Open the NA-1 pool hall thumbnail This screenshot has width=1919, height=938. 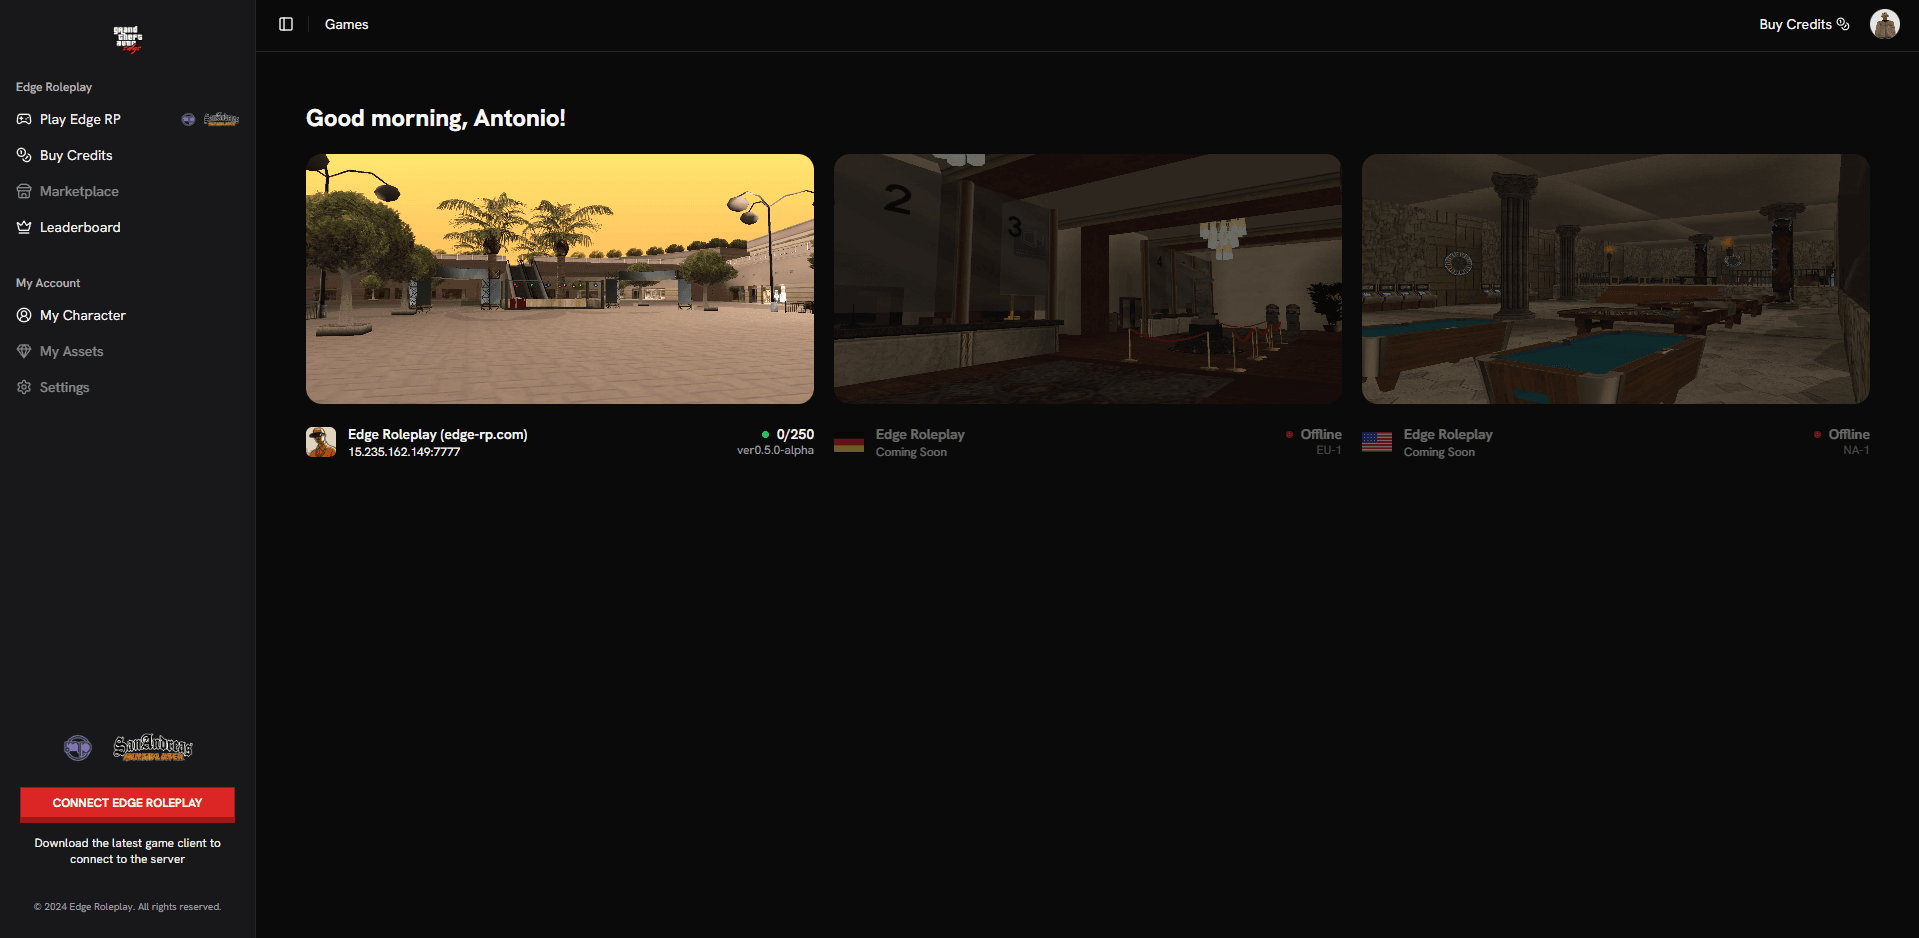[1616, 279]
